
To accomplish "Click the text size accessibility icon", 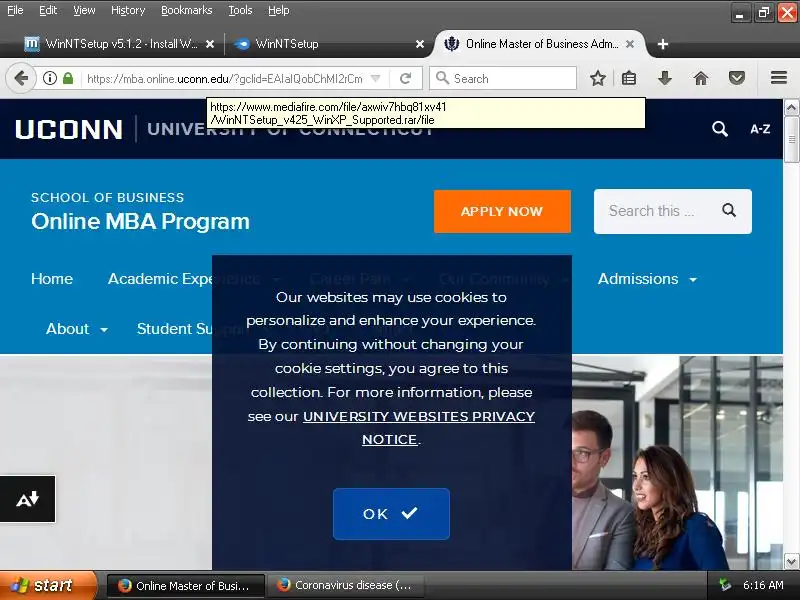I will [x=28, y=498].
